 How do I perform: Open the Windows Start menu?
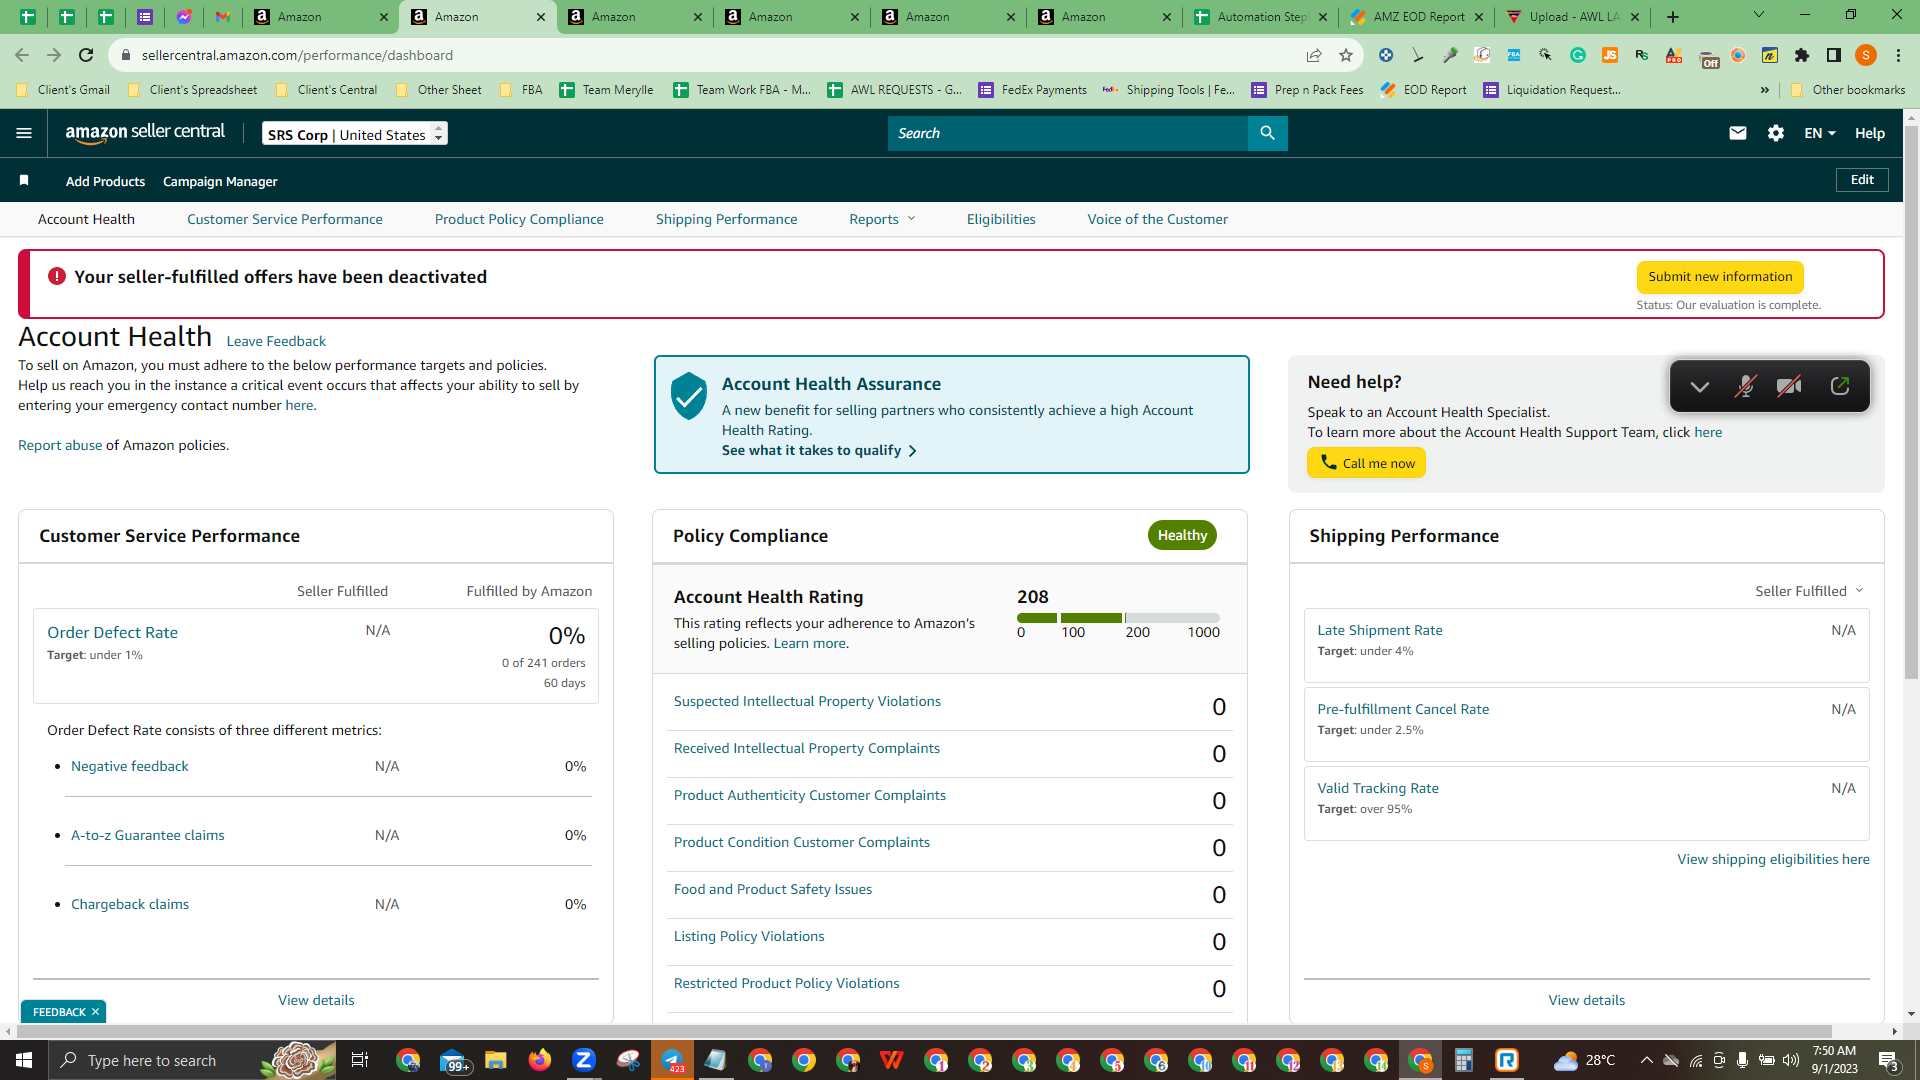pyautogui.click(x=24, y=1060)
